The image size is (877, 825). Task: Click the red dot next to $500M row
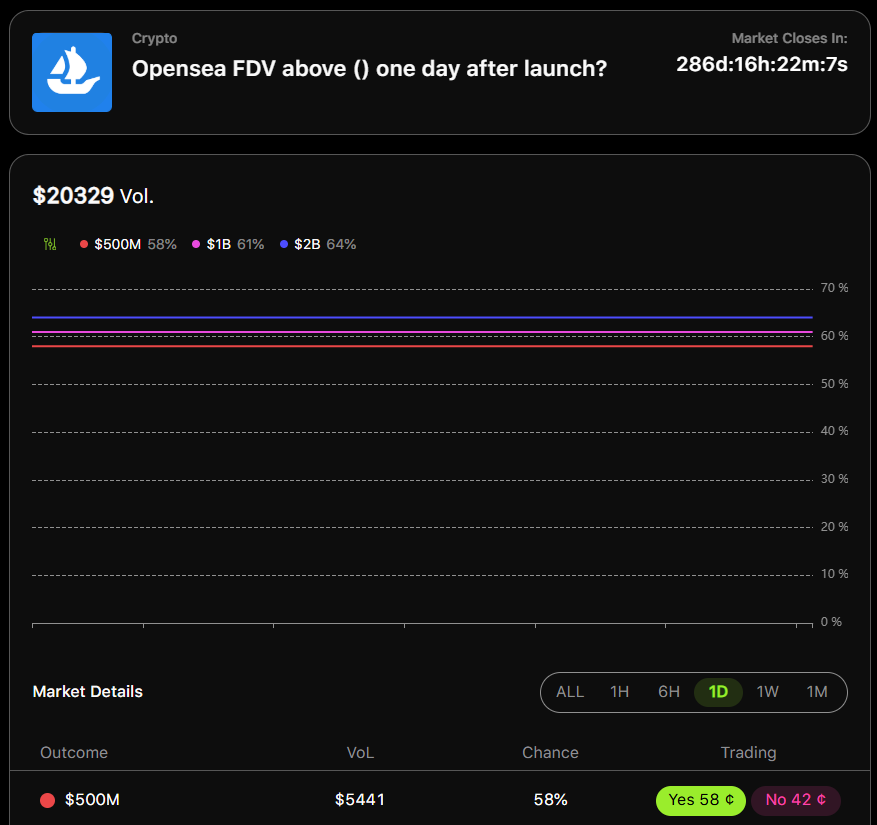pyautogui.click(x=48, y=800)
